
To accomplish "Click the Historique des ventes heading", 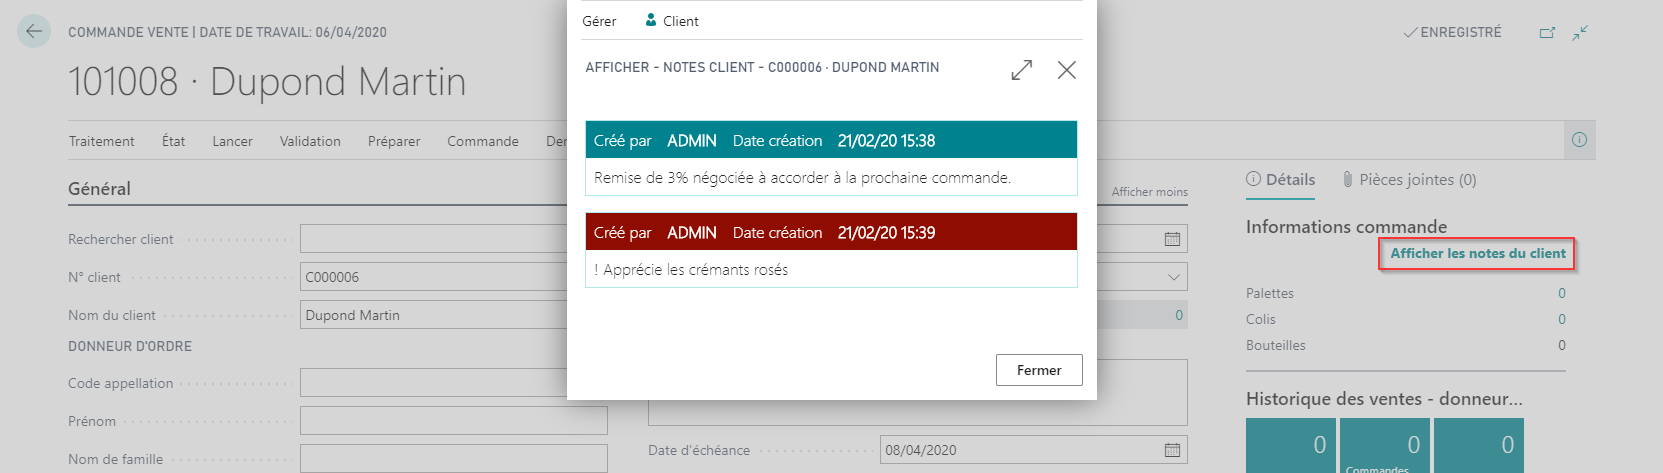I will (1384, 399).
